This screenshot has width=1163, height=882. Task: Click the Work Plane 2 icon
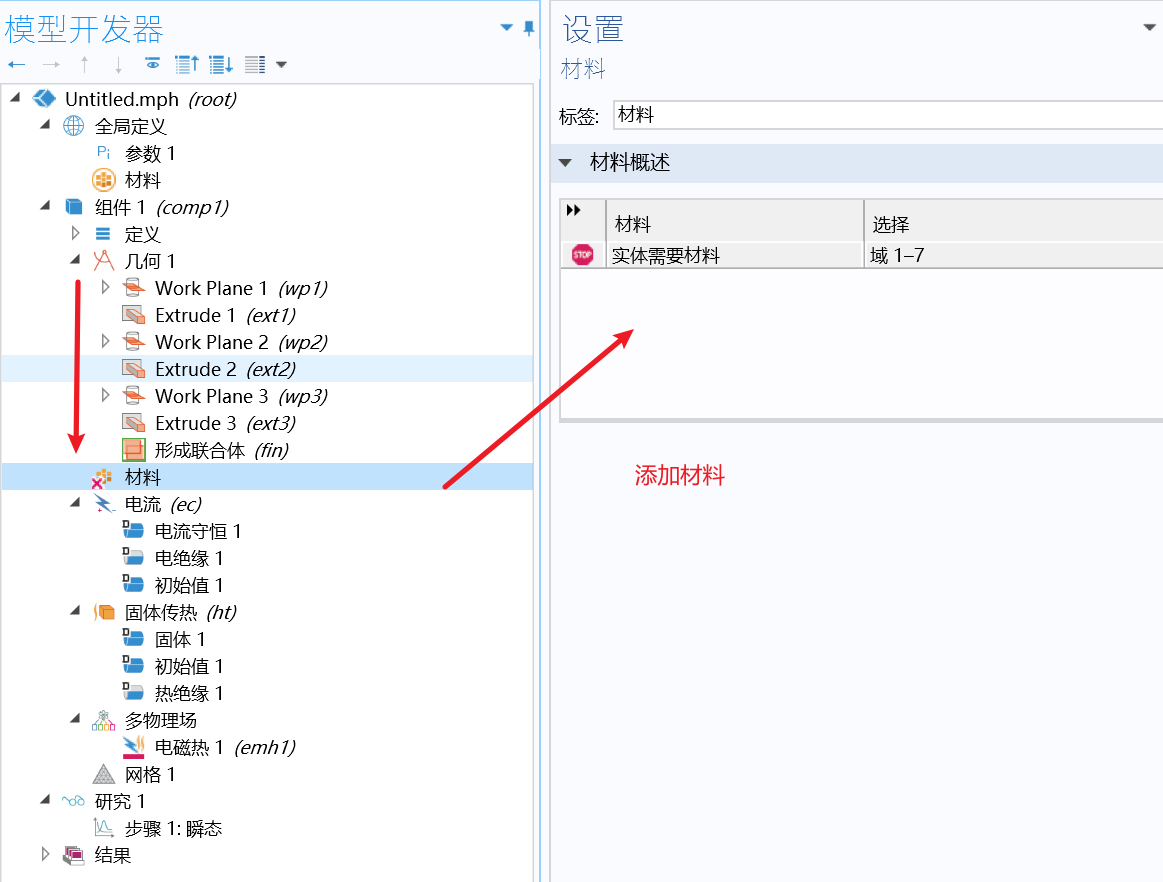click(x=134, y=342)
